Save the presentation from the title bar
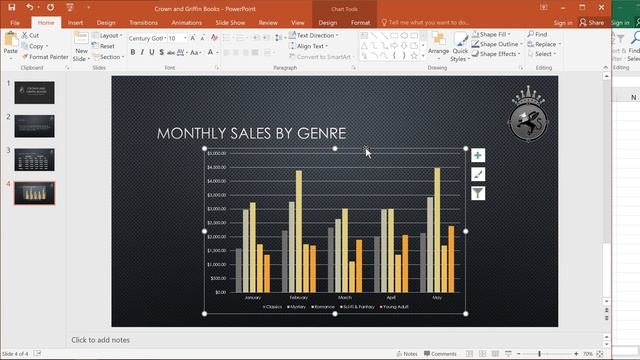Screen dimensions: 640x360 pos(11,7)
